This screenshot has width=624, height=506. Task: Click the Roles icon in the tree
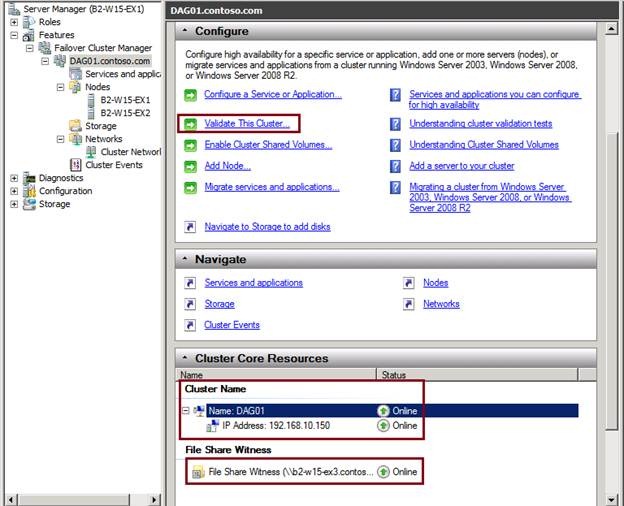[29, 22]
